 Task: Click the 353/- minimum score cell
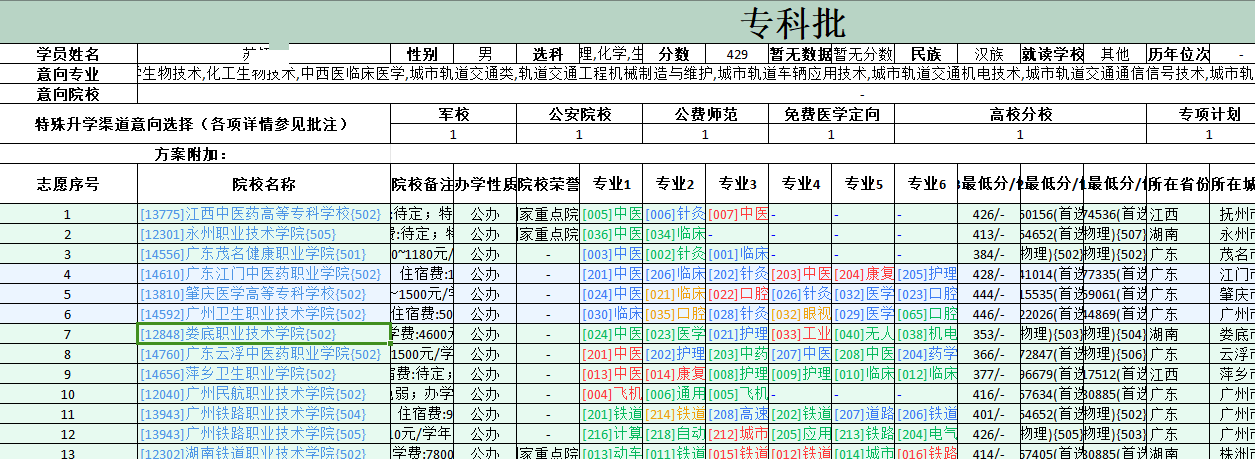click(989, 334)
